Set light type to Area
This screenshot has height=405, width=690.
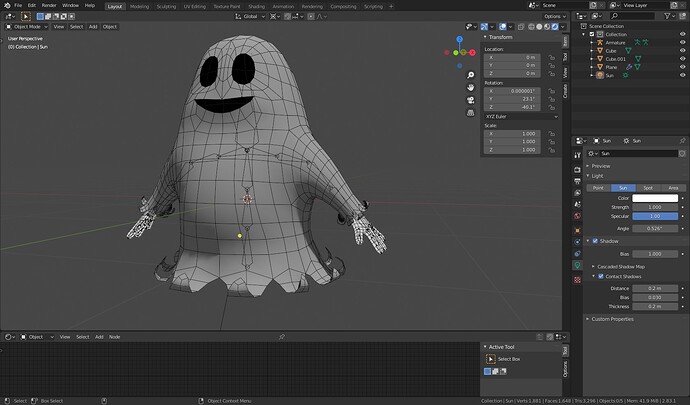coord(673,188)
